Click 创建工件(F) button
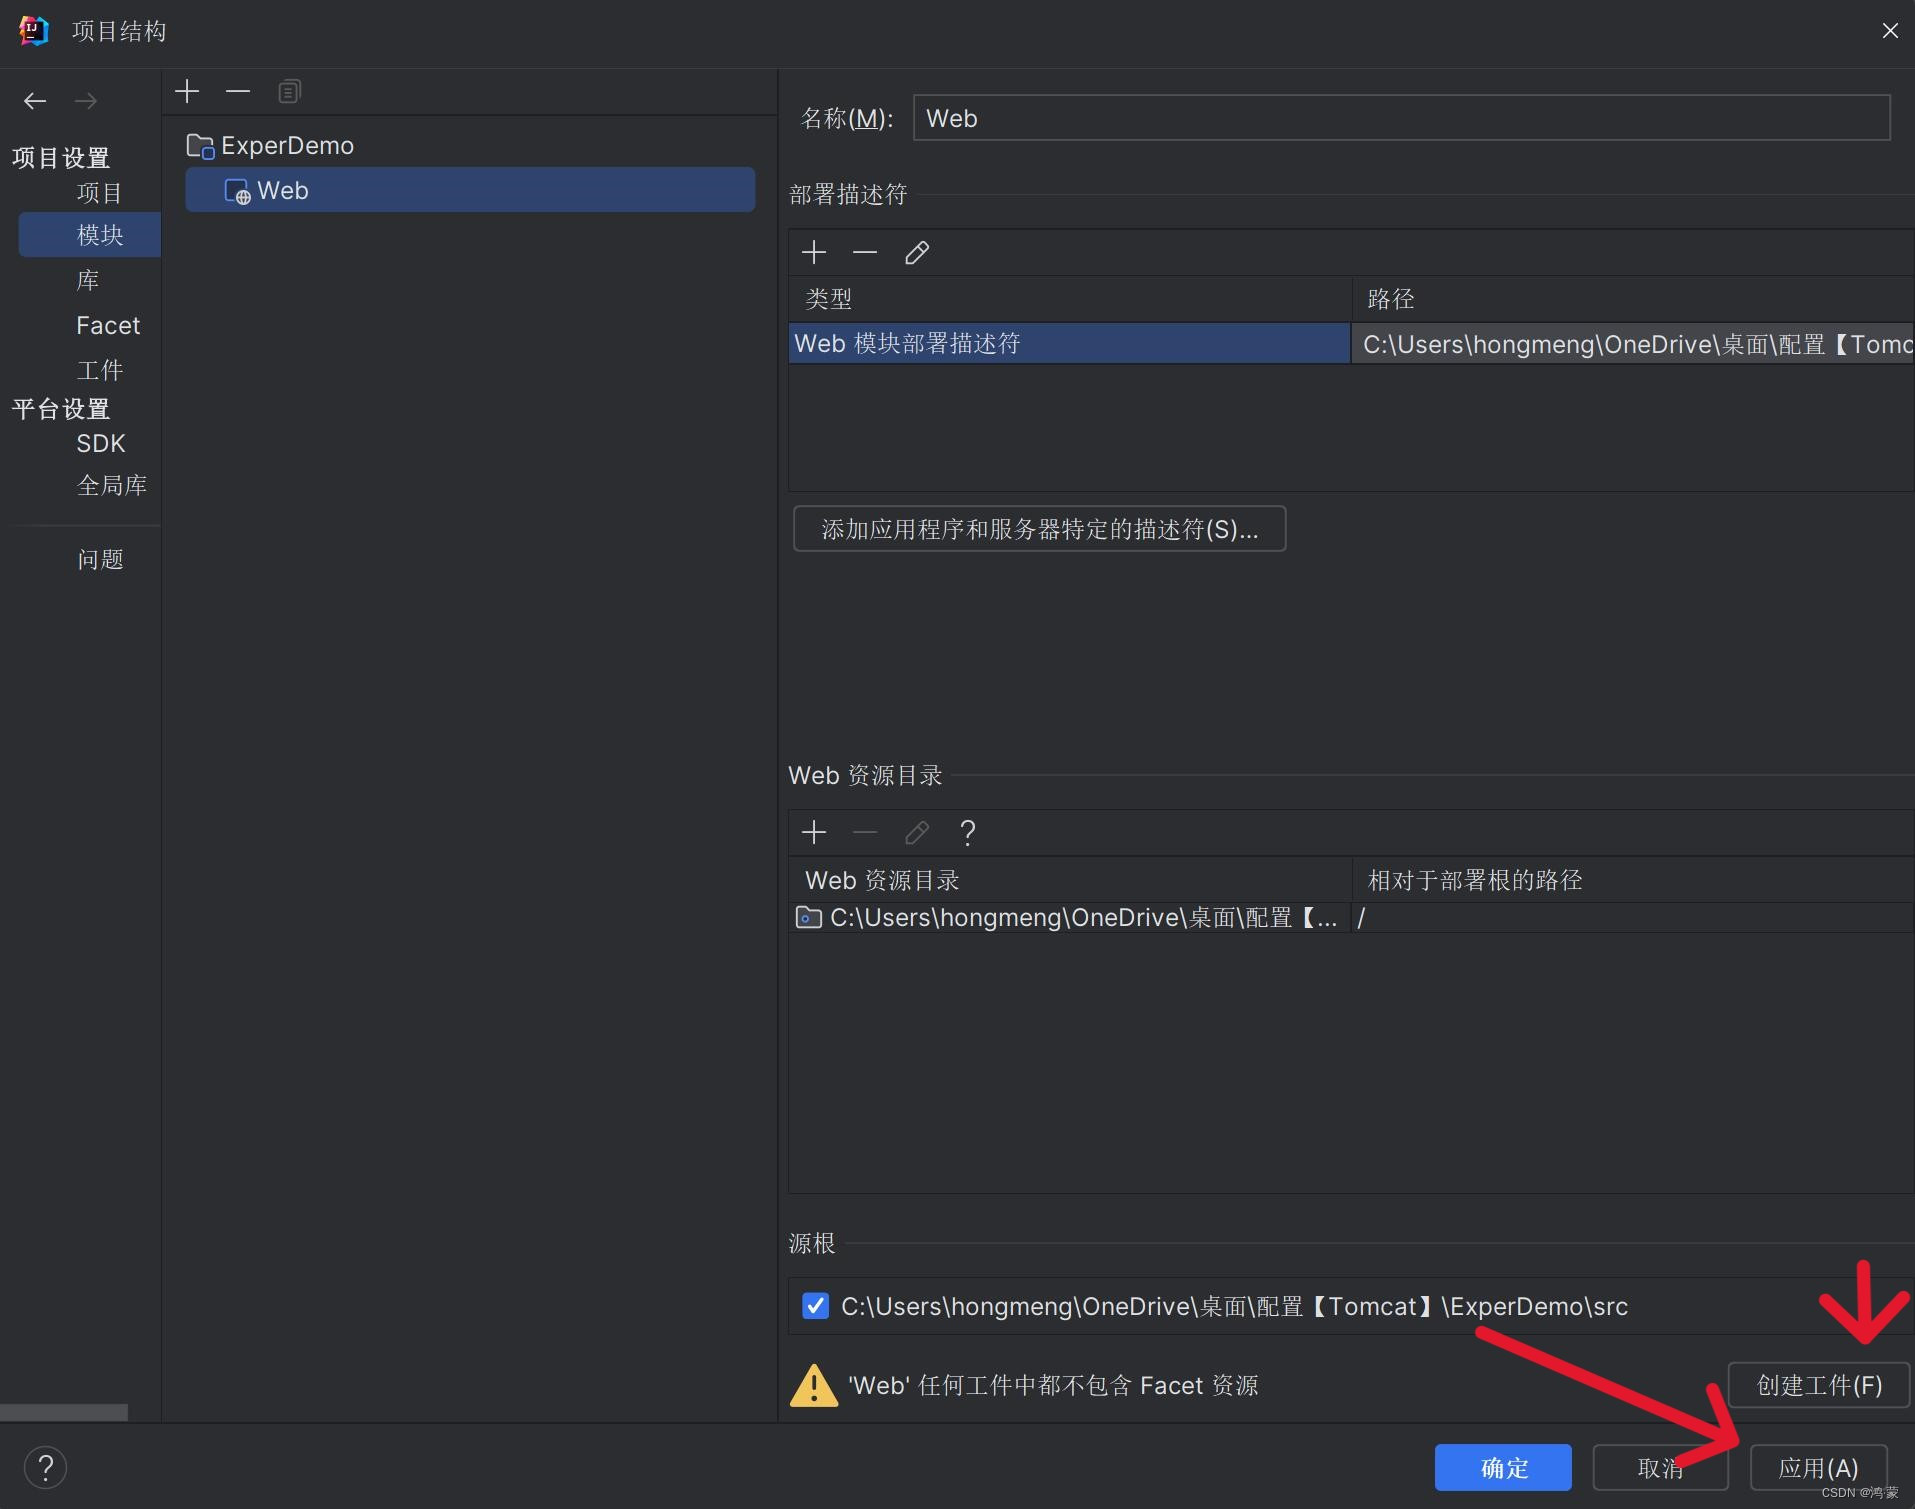Image resolution: width=1915 pixels, height=1509 pixels. [x=1819, y=1385]
